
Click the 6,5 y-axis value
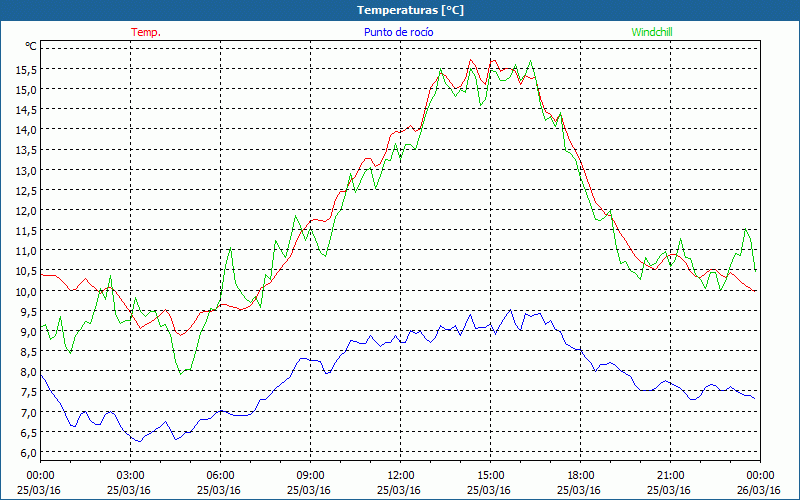tap(28, 433)
